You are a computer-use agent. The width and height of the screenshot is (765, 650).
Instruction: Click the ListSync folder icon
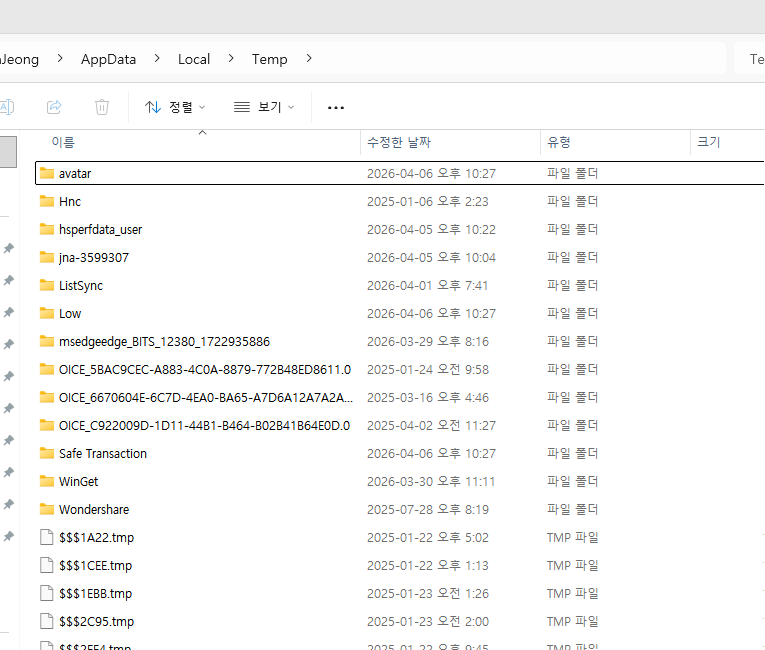47,285
